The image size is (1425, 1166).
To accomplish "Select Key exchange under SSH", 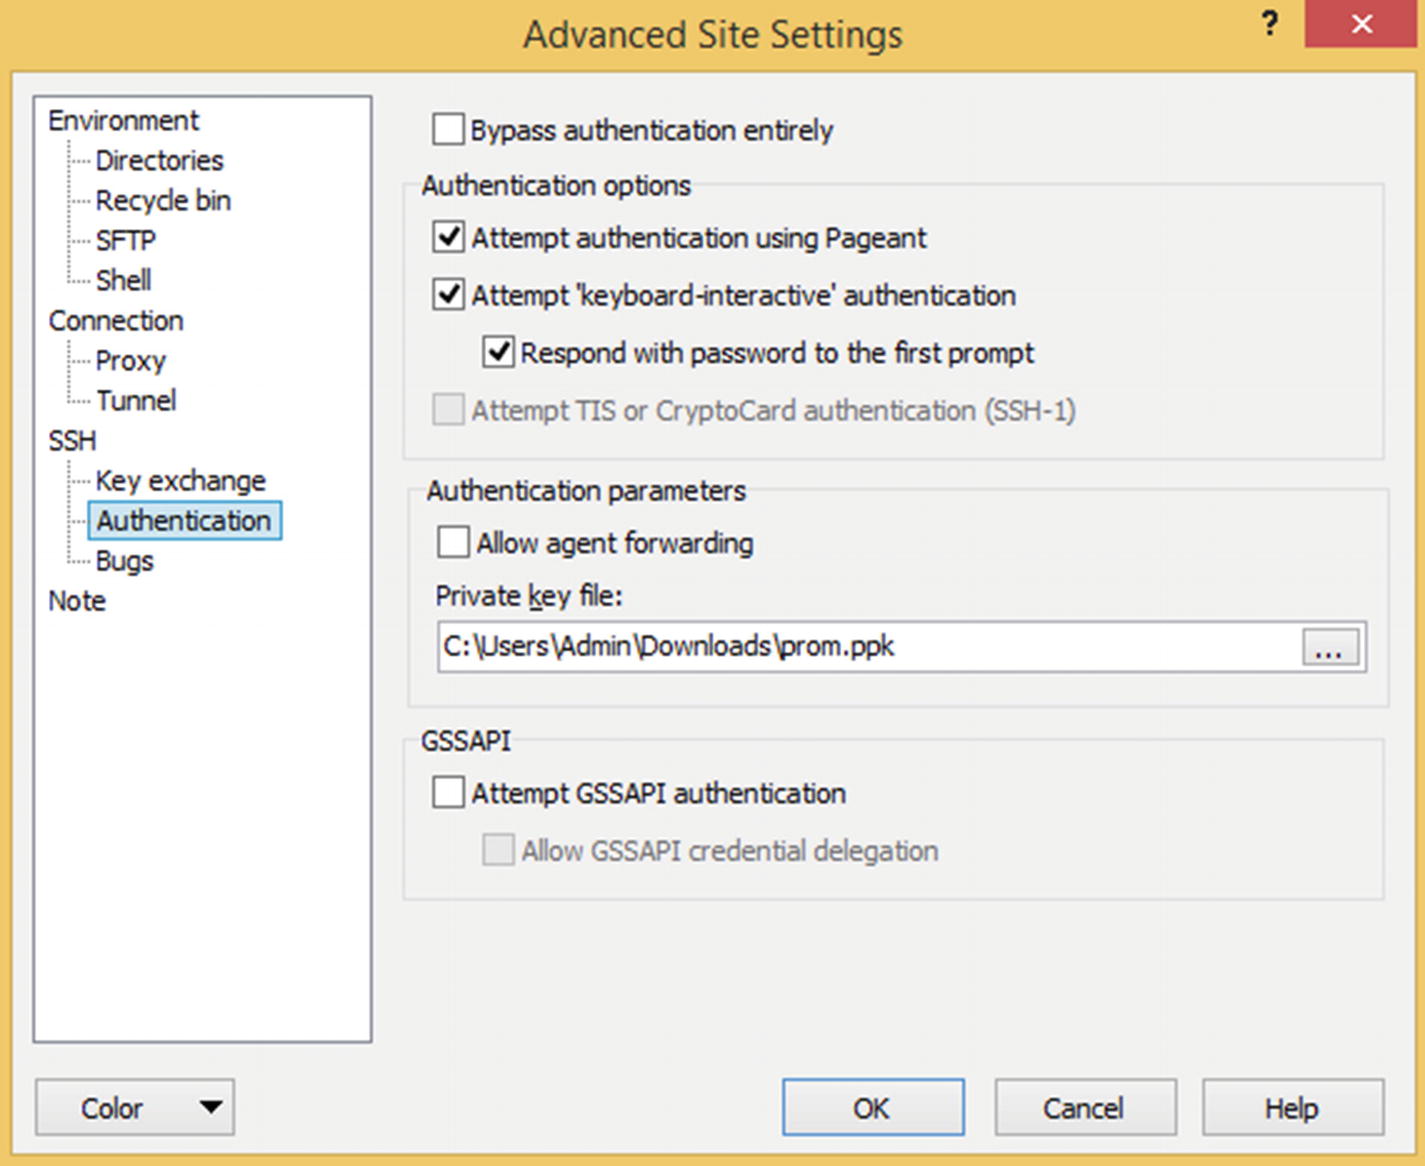I will 180,481.
